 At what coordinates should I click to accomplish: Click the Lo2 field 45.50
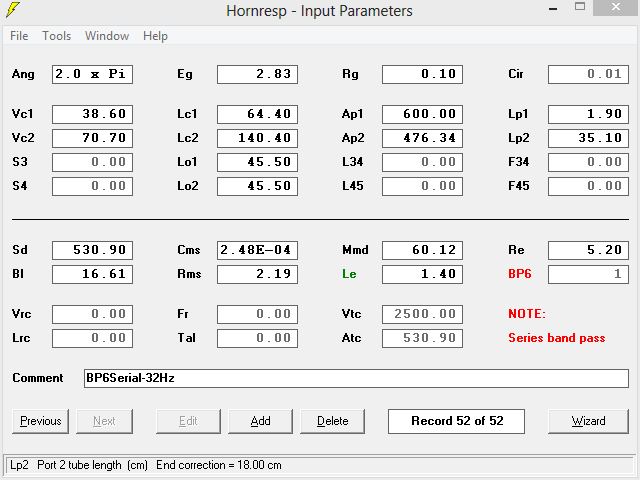tap(258, 186)
